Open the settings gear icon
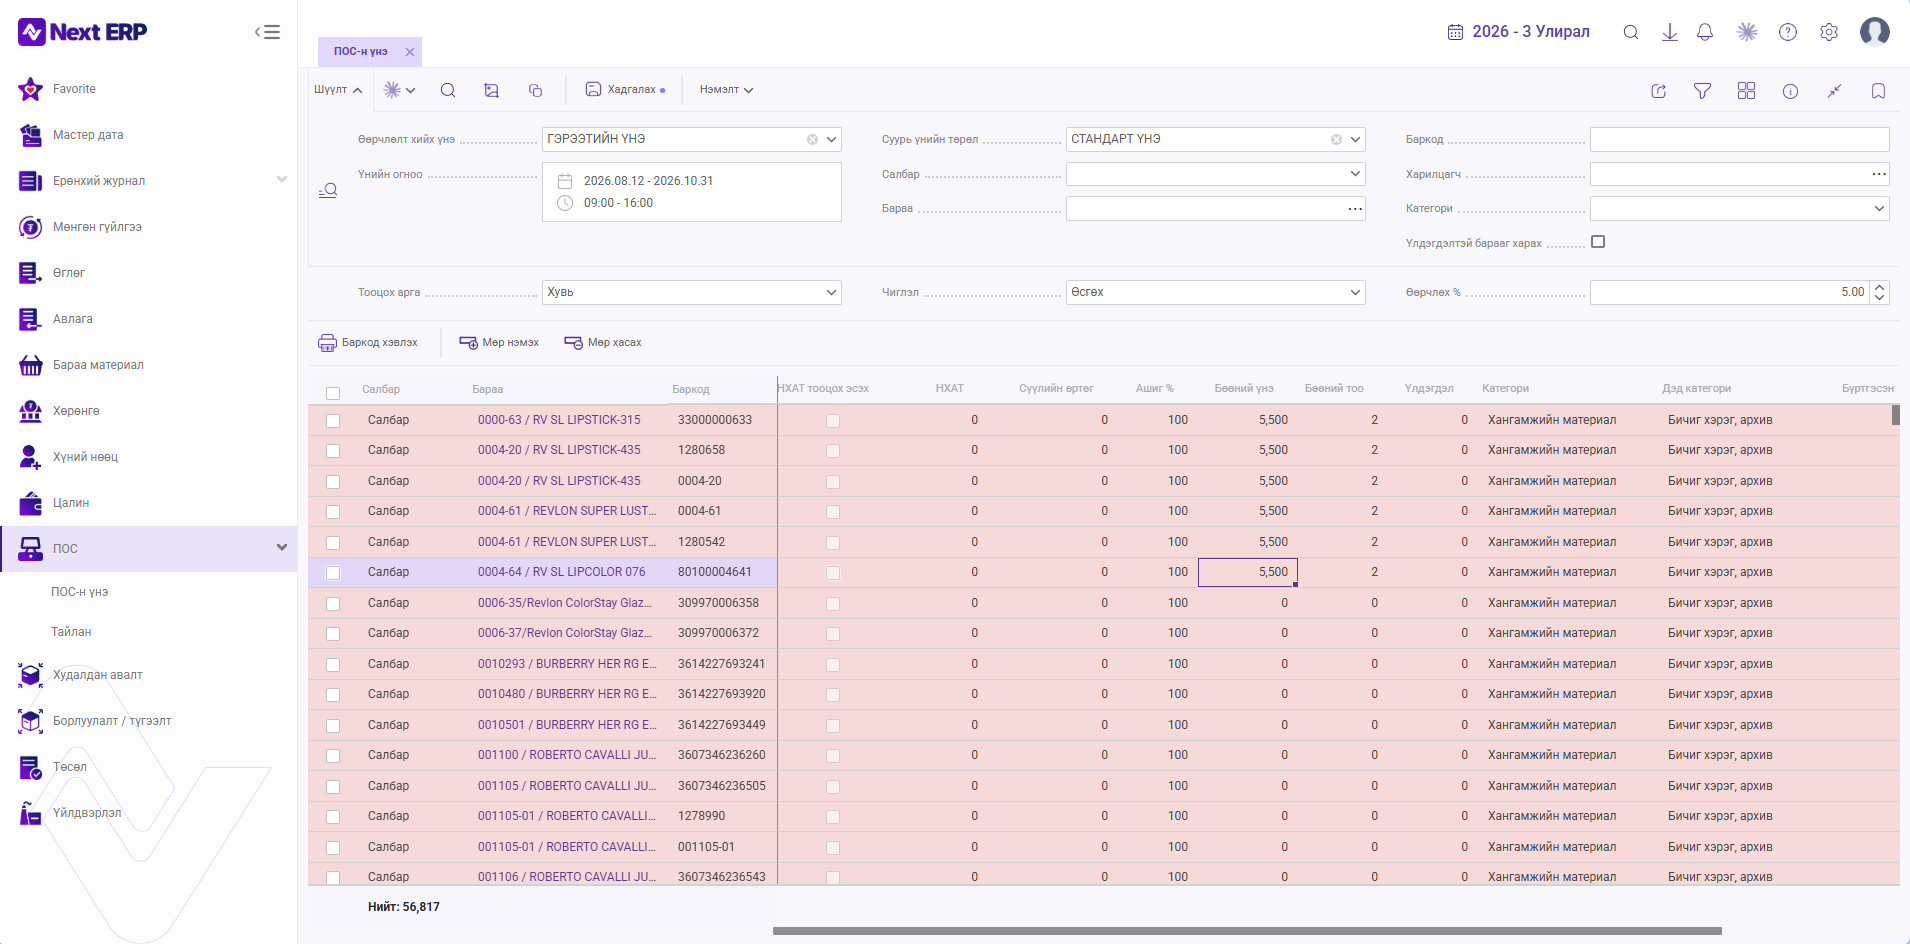 pos(1829,32)
